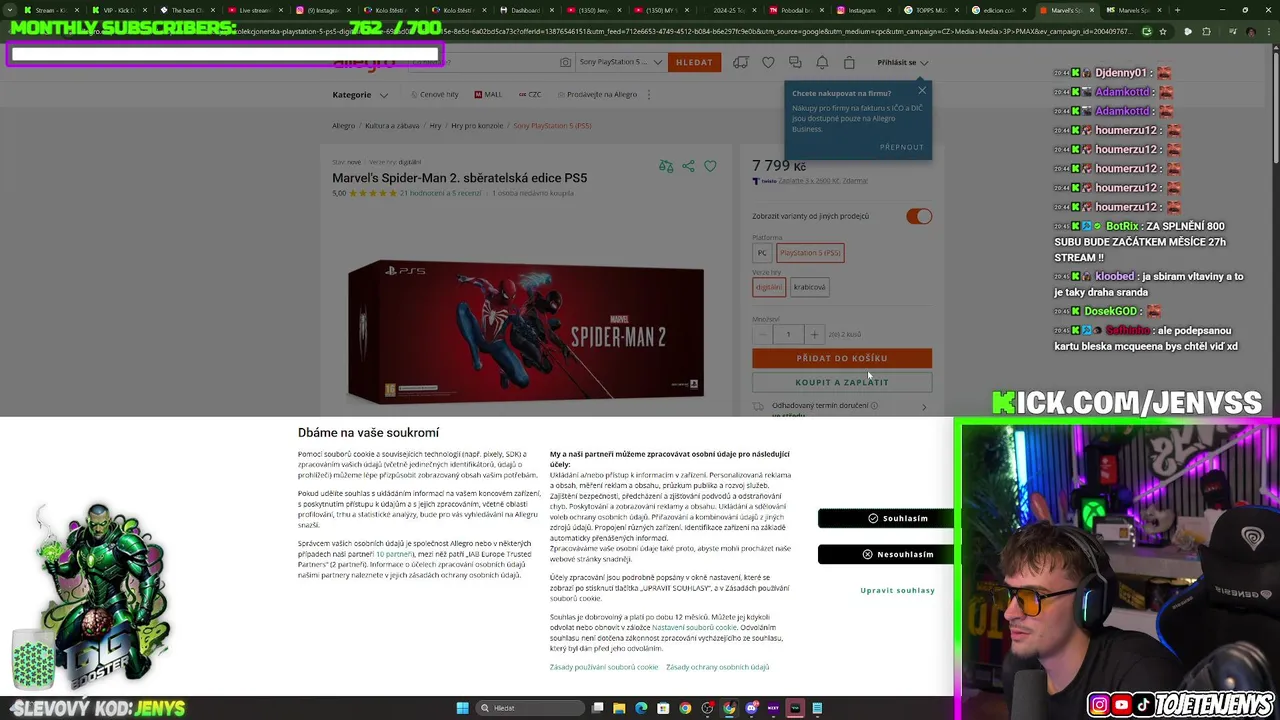Expand delivery estimate chevron arrow
The image size is (1280, 720).
coord(923,407)
